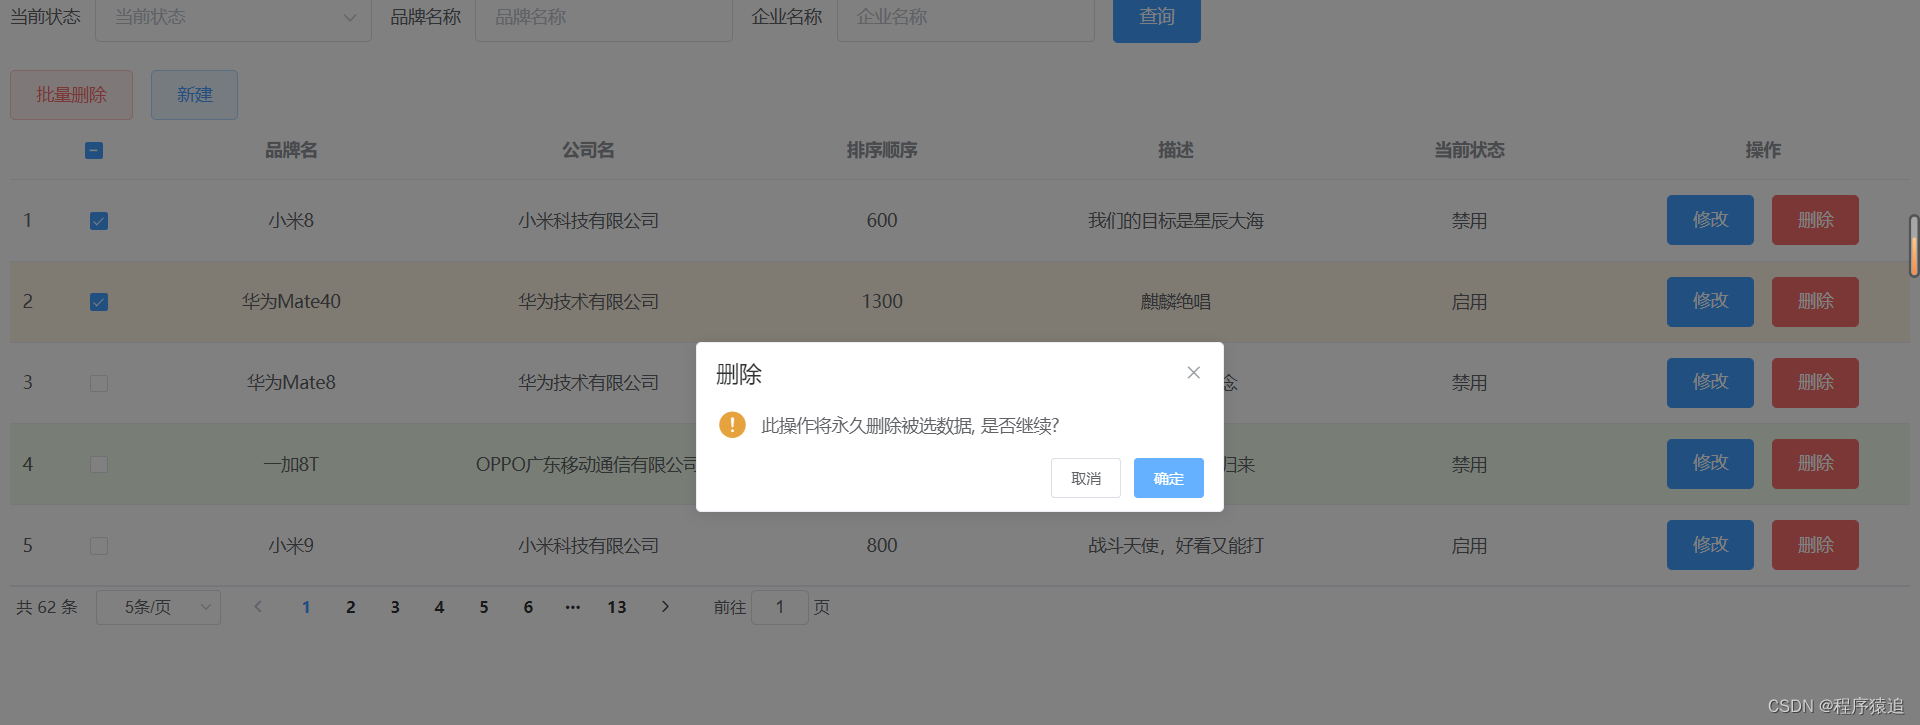The width and height of the screenshot is (1920, 725).
Task: Click the 战斗天使，好看又能打 description cell
Action: pos(1176,546)
